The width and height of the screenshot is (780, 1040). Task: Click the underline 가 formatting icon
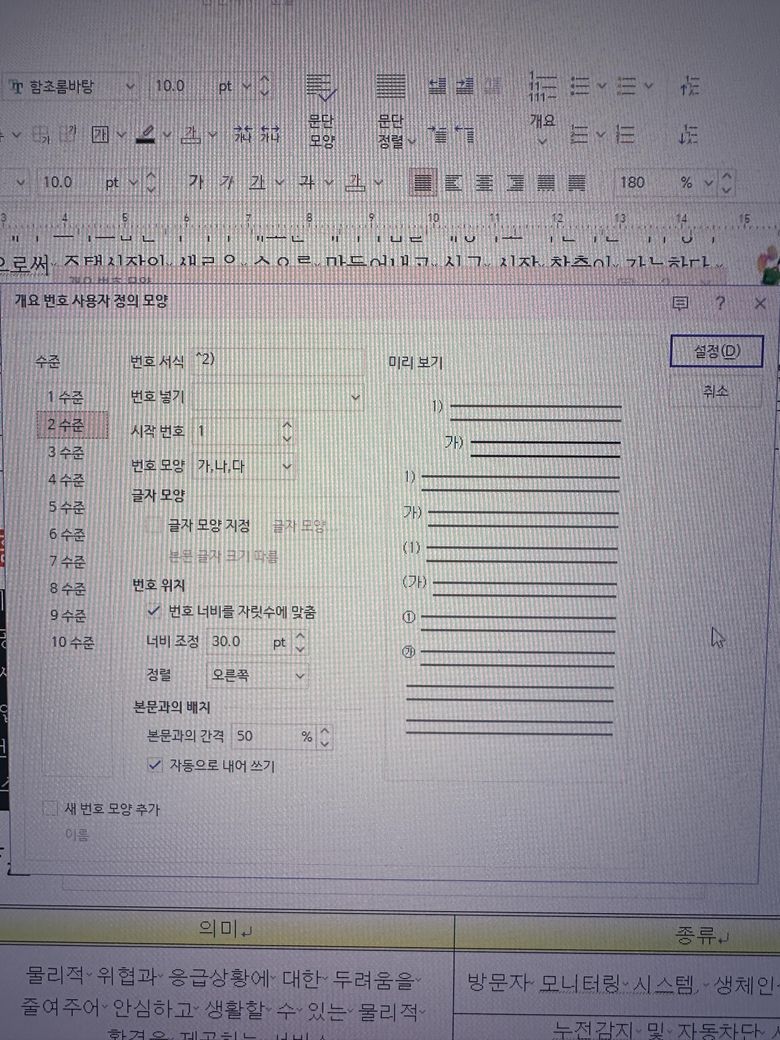[x=258, y=182]
